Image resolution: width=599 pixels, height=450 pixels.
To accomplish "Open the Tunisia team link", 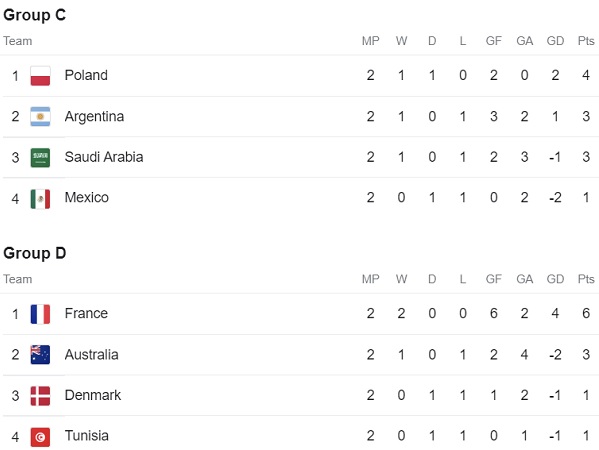I will [87, 435].
